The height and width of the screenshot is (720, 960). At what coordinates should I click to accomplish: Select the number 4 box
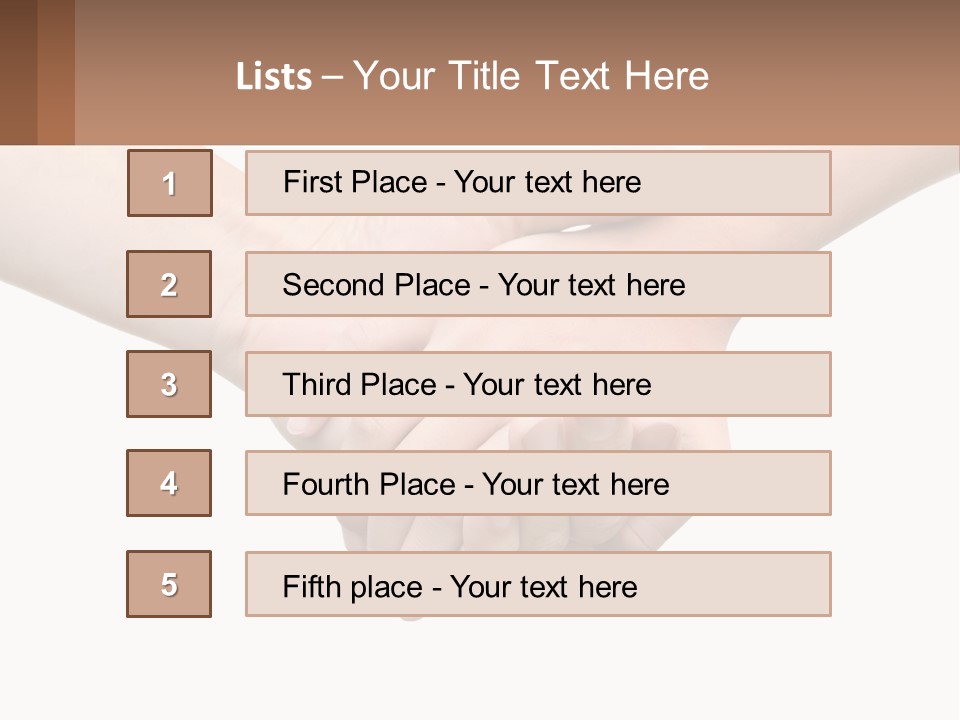pos(169,483)
